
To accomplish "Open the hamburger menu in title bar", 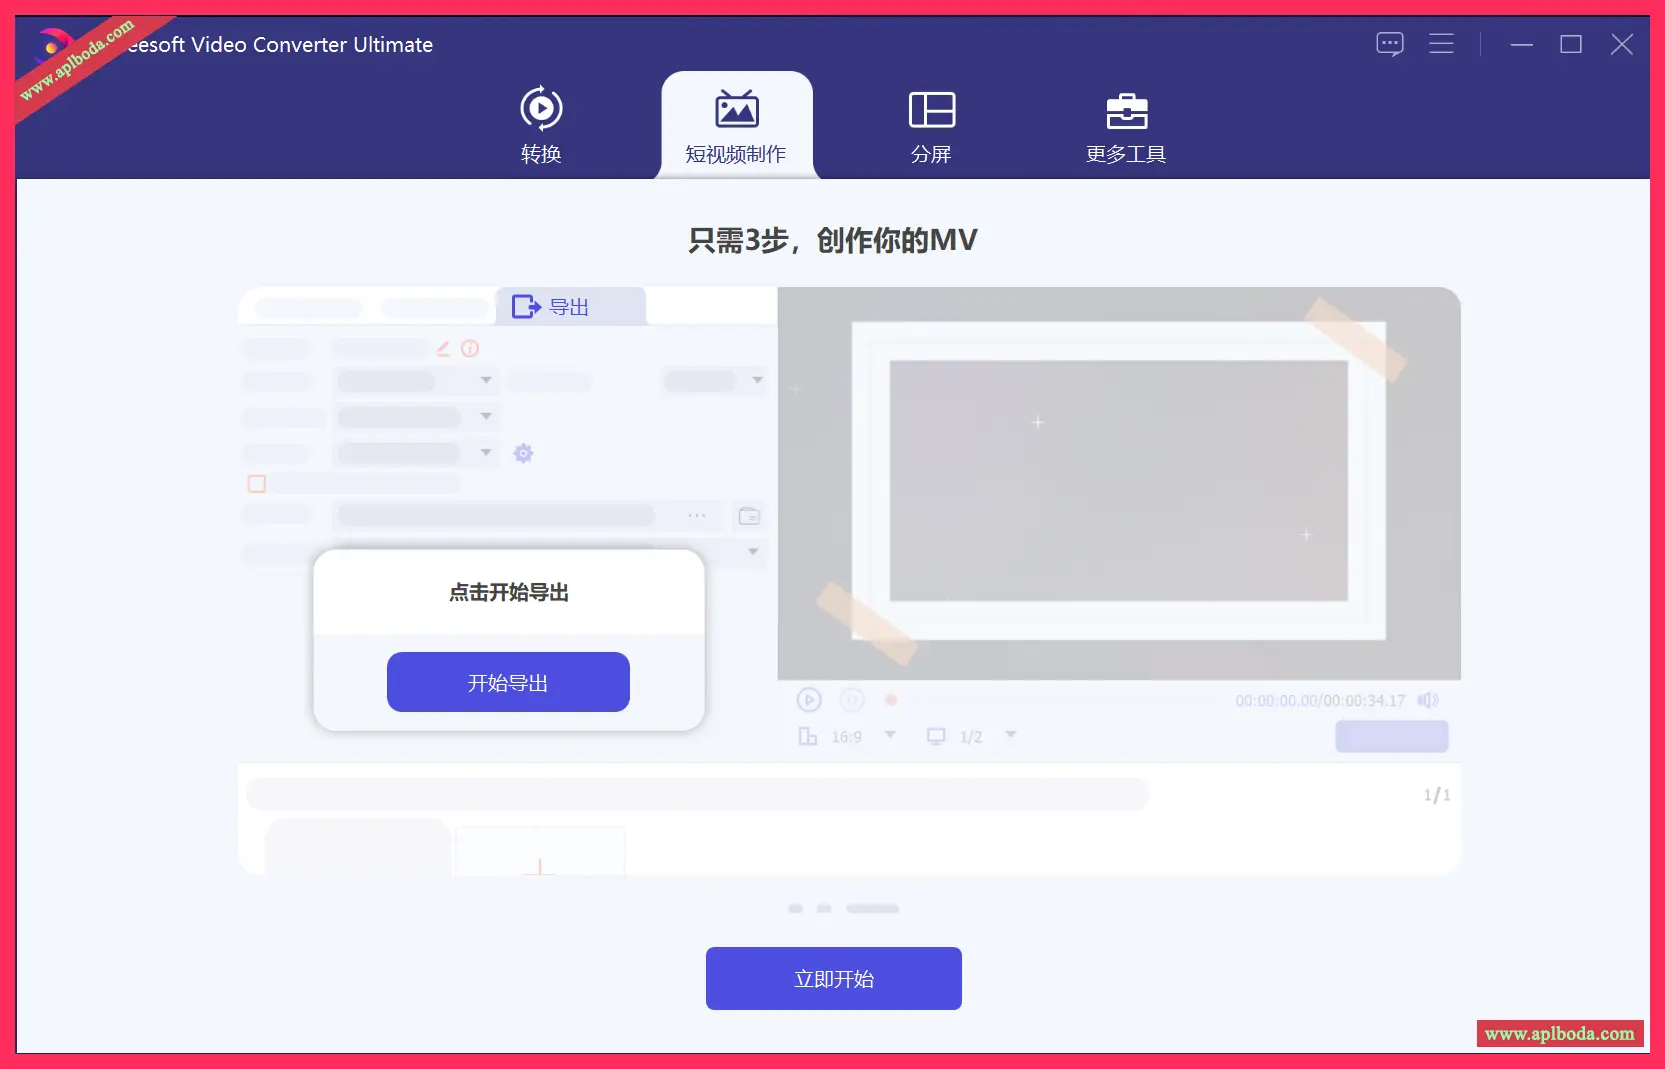I will click(x=1441, y=44).
